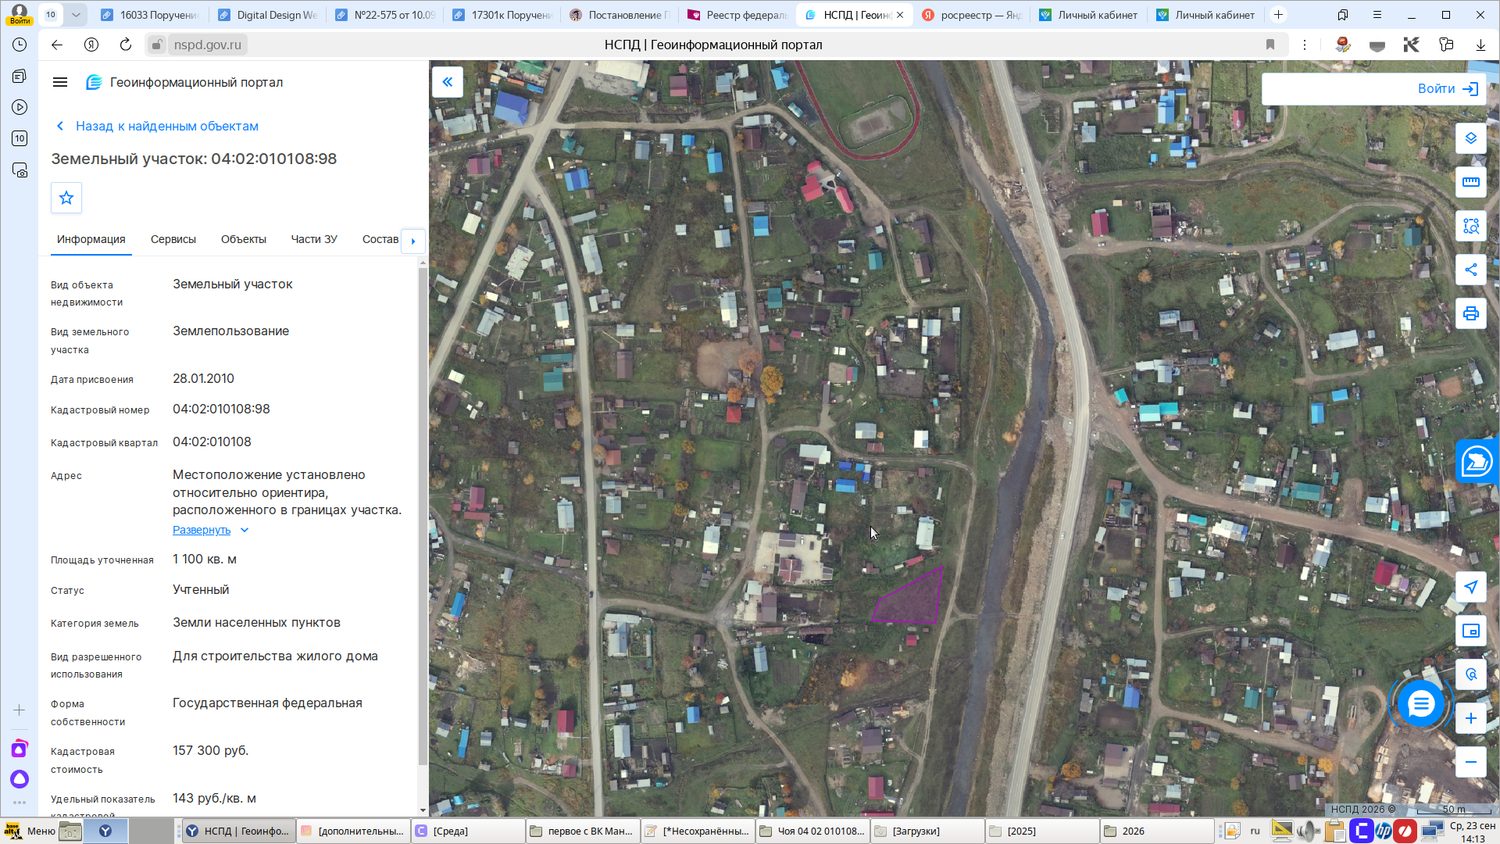The image size is (1500, 844).
Task: Open the [Загрузки] taskbar window
Action: click(926, 831)
